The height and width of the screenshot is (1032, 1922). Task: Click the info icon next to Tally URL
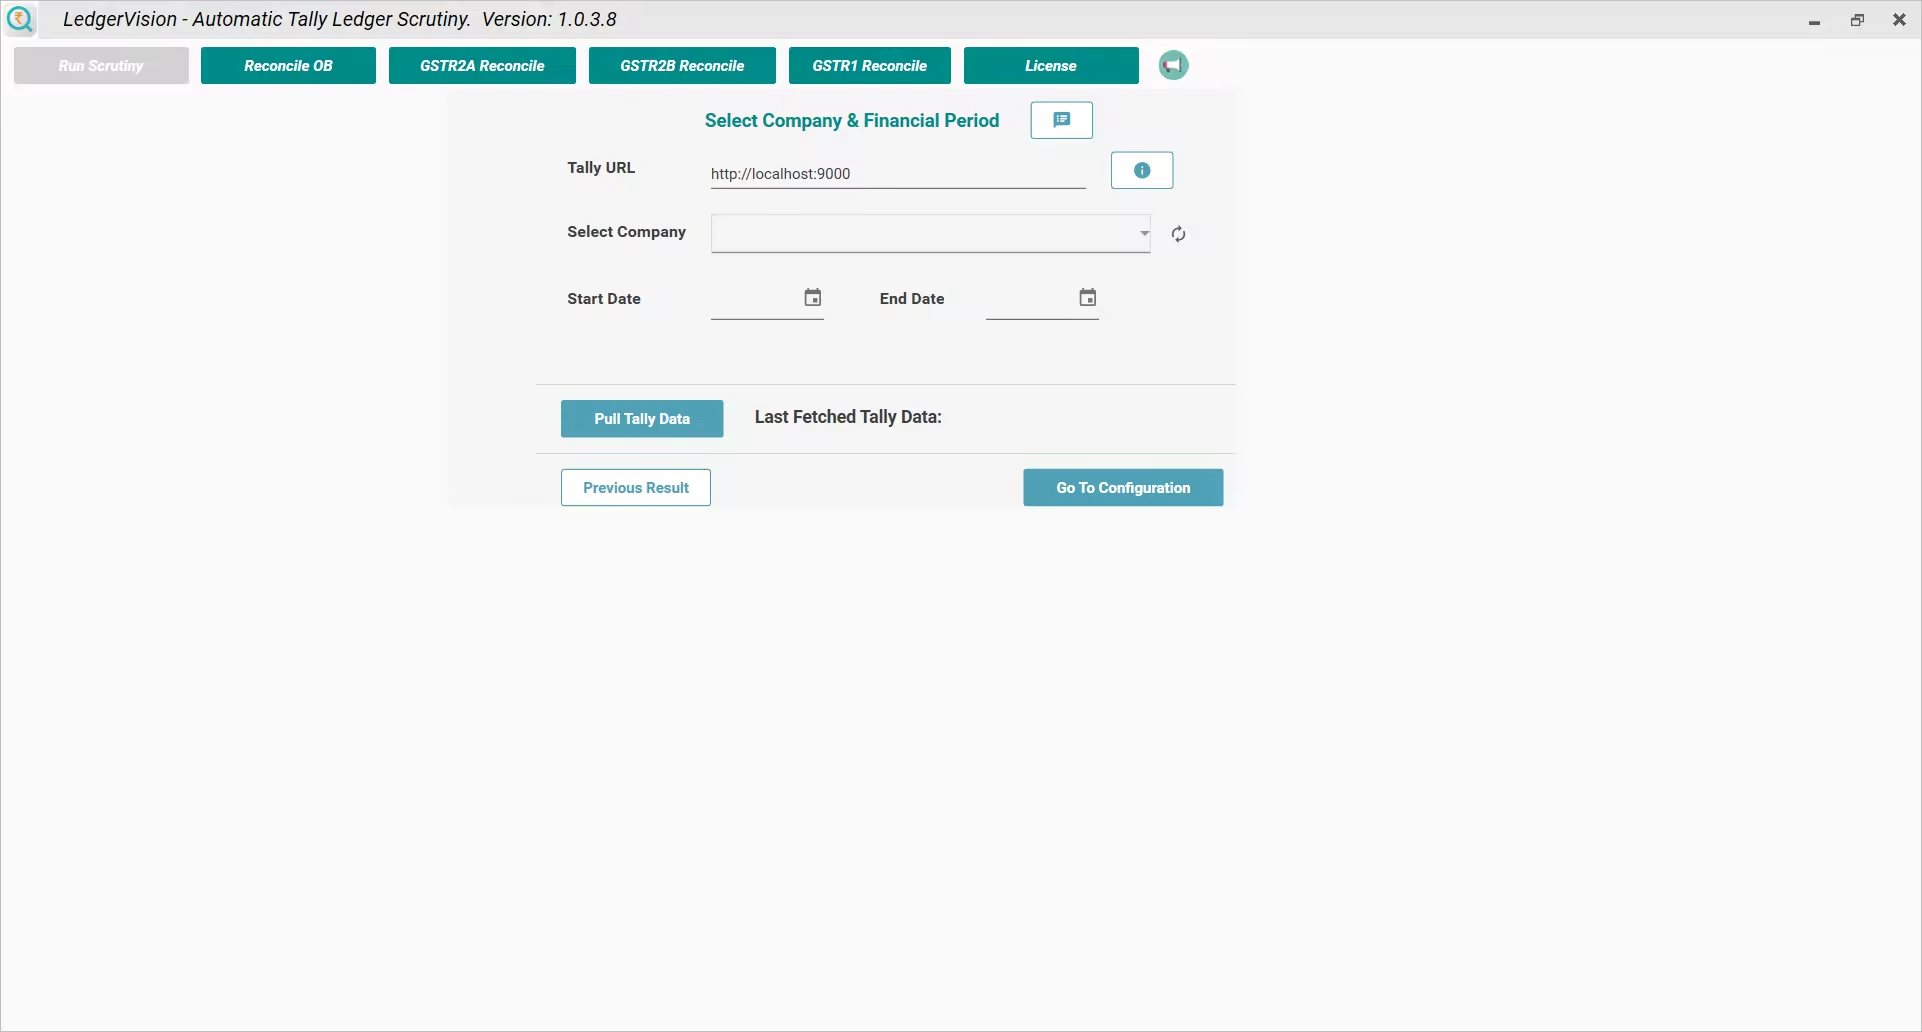tap(1142, 170)
